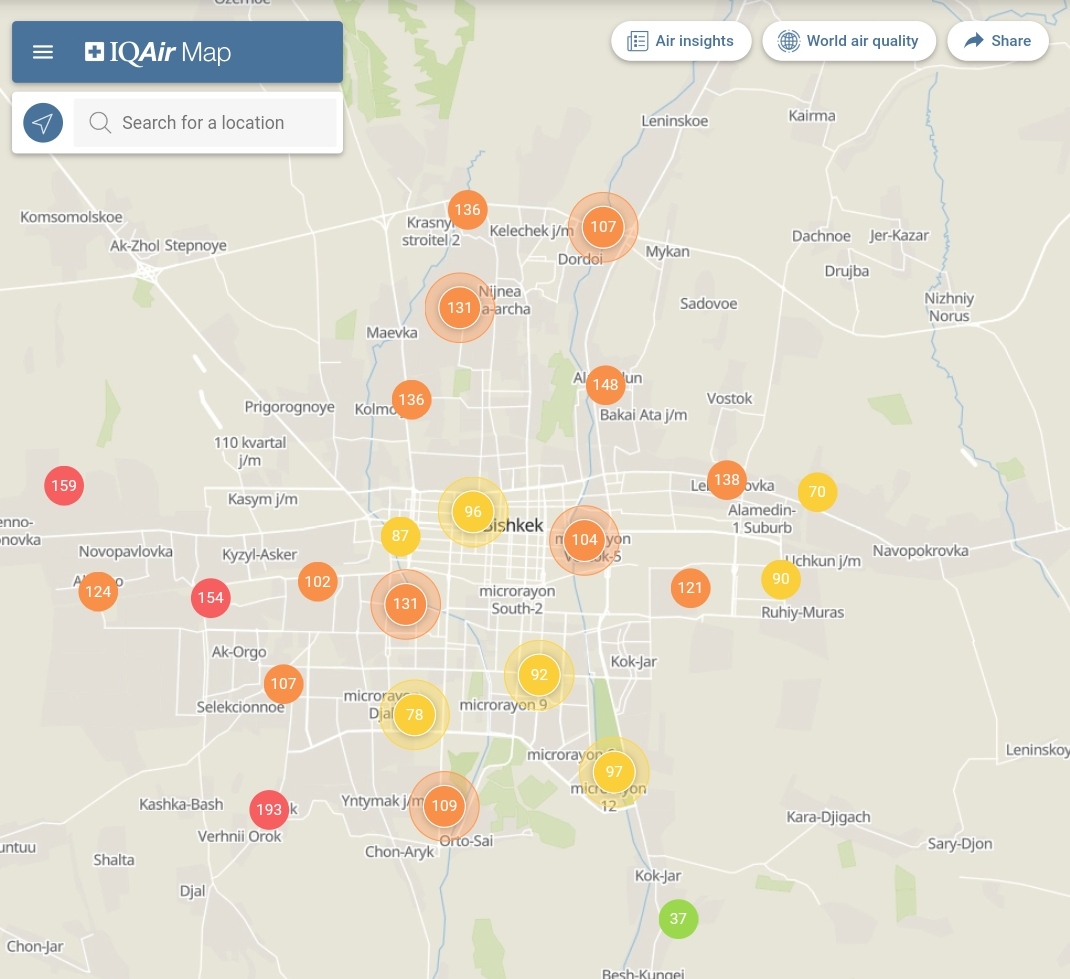Click the 107 marker near Dordoi
This screenshot has width=1070, height=979.
pyautogui.click(x=603, y=227)
